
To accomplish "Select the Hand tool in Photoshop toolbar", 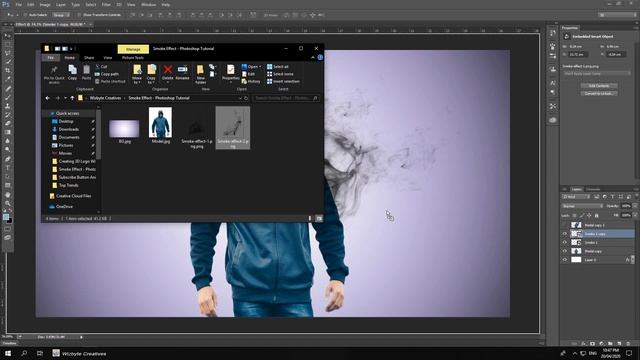I will point(7,195).
